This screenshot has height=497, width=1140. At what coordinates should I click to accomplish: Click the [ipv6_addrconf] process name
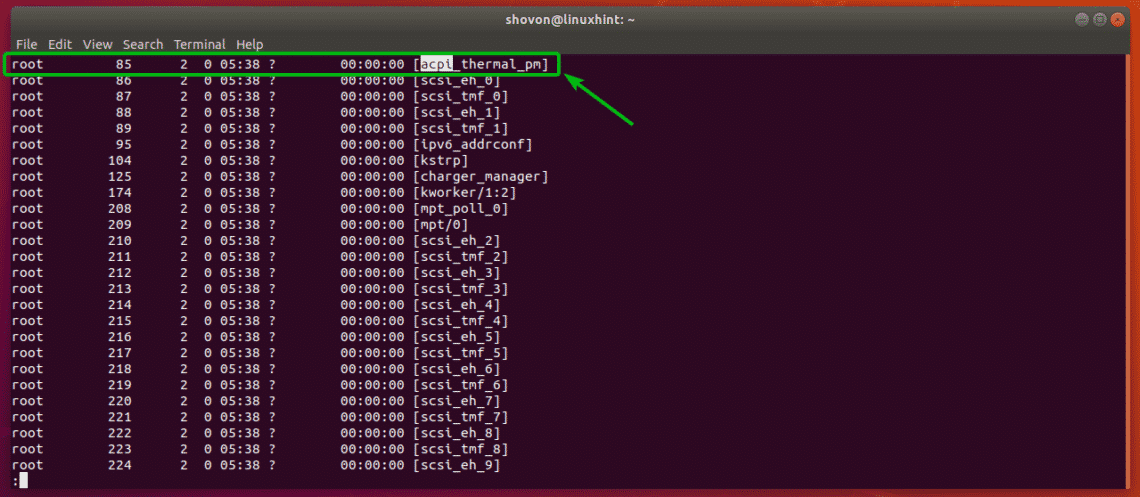point(473,145)
